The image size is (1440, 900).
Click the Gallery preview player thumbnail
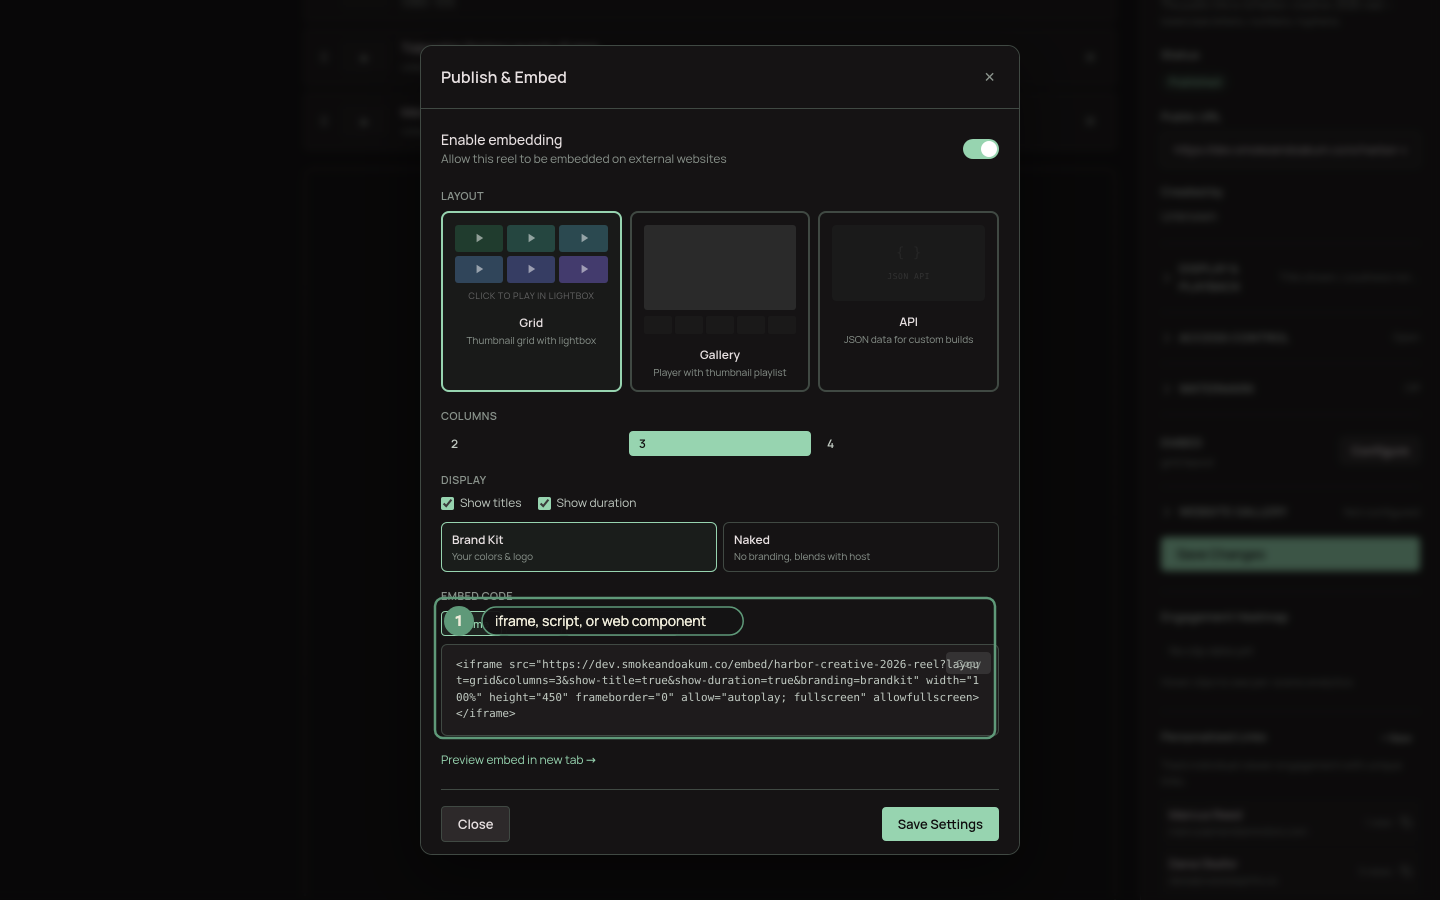(720, 267)
